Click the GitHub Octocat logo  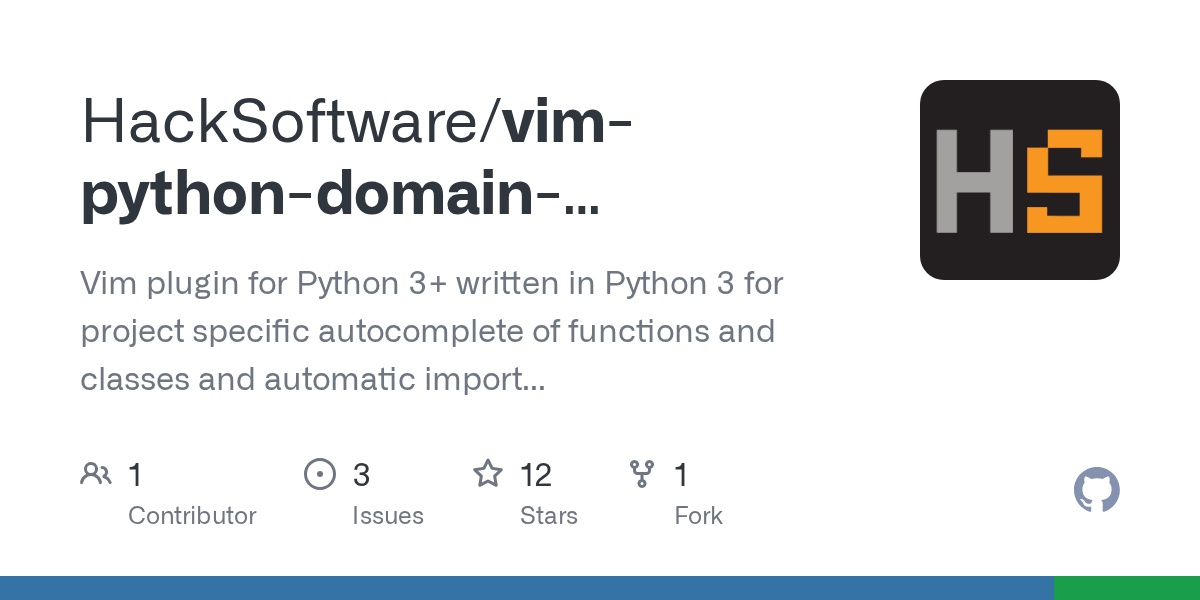click(x=1096, y=490)
